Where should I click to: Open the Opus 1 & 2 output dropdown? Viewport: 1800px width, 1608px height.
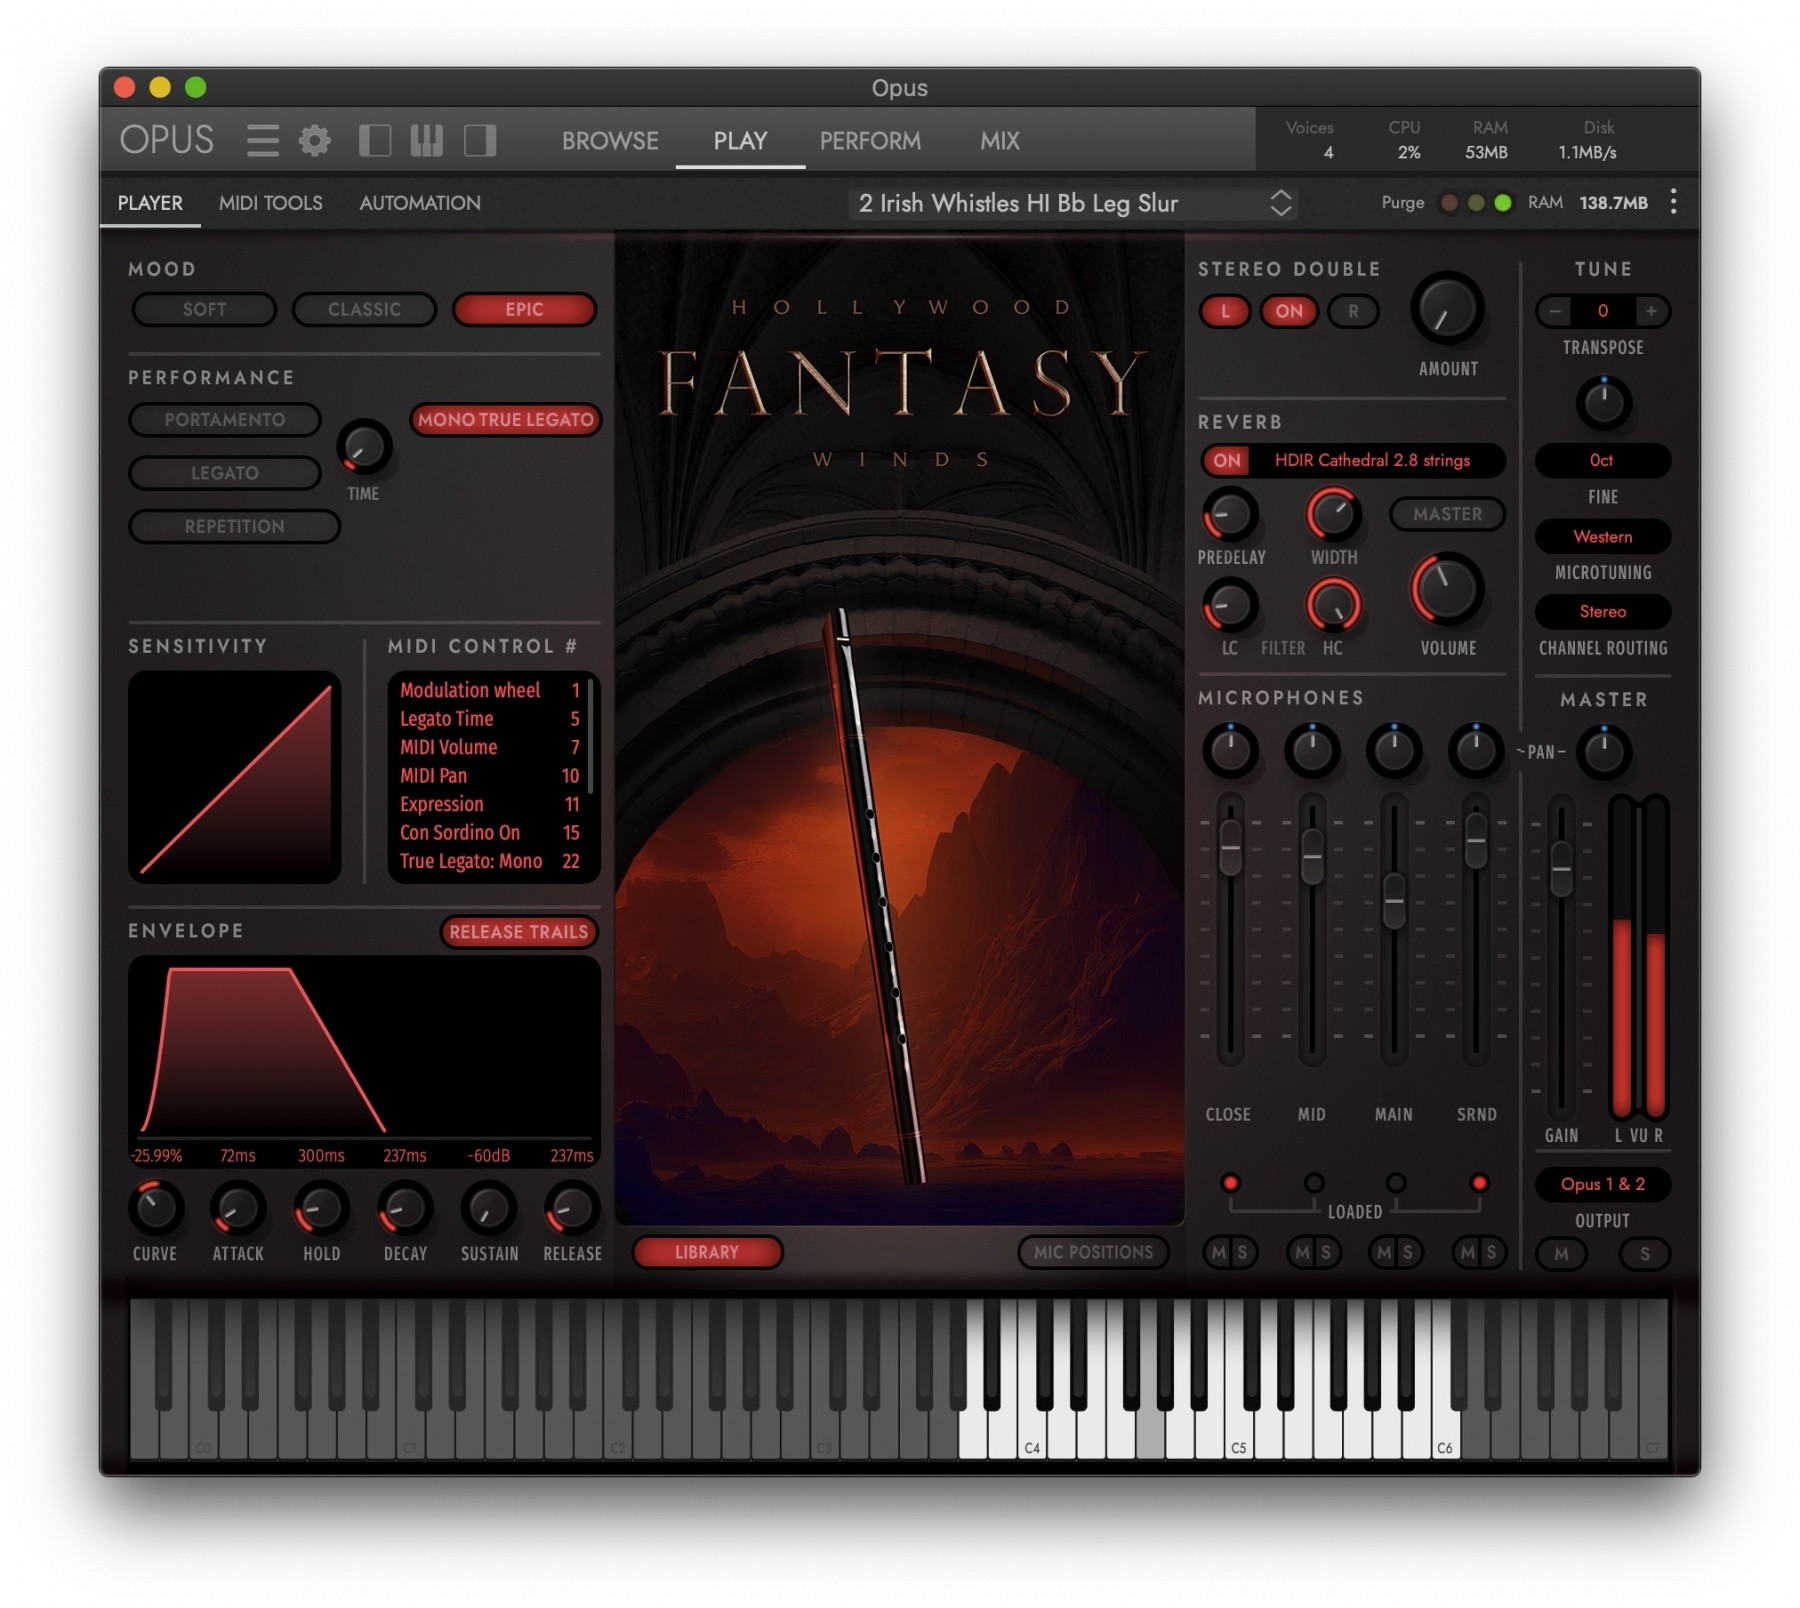(x=1602, y=1184)
